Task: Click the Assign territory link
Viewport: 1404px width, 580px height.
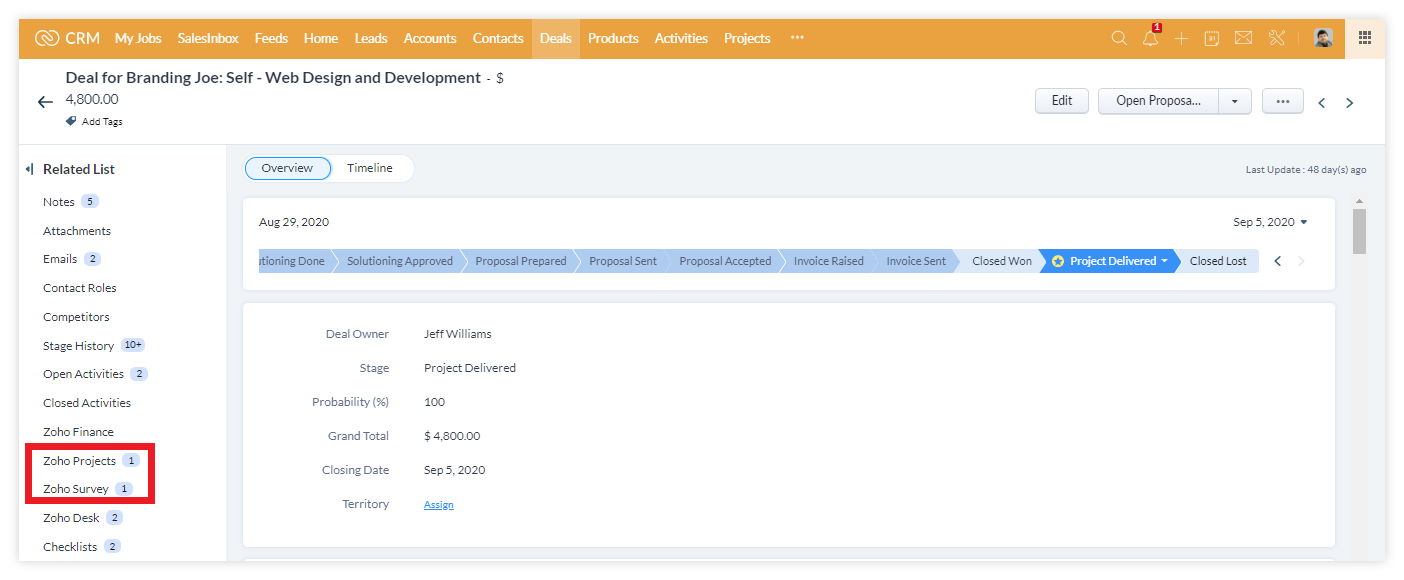Action: pos(438,505)
